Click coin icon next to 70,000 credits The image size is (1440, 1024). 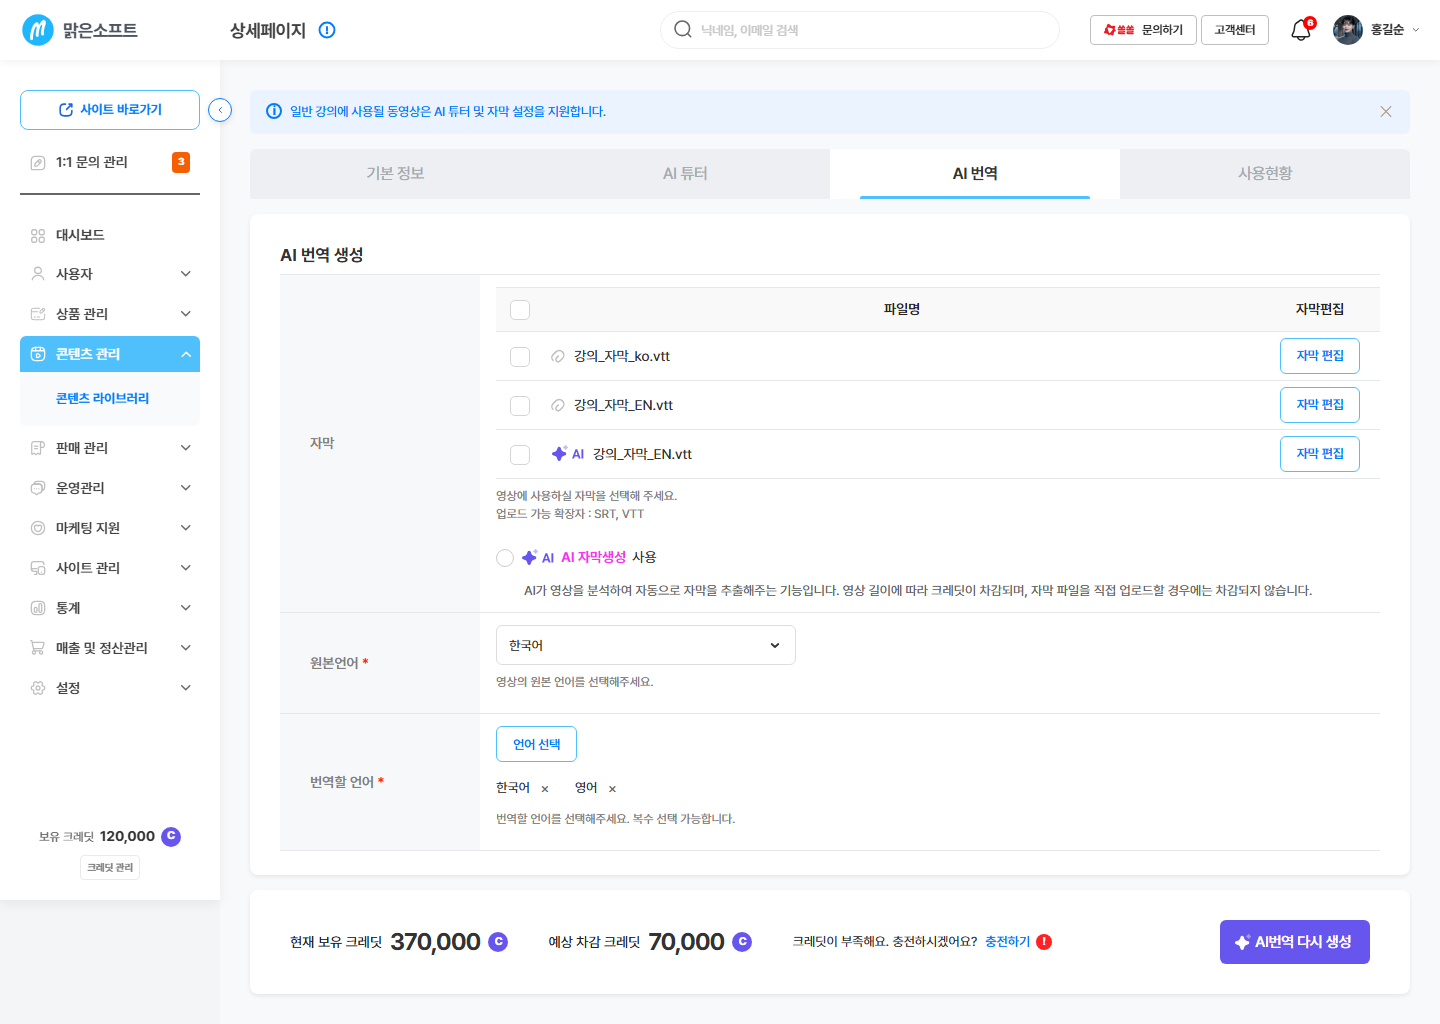742,941
